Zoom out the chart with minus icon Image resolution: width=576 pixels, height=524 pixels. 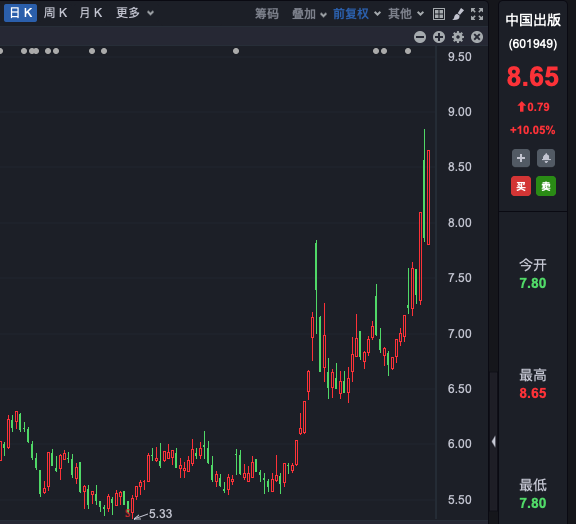[420, 37]
